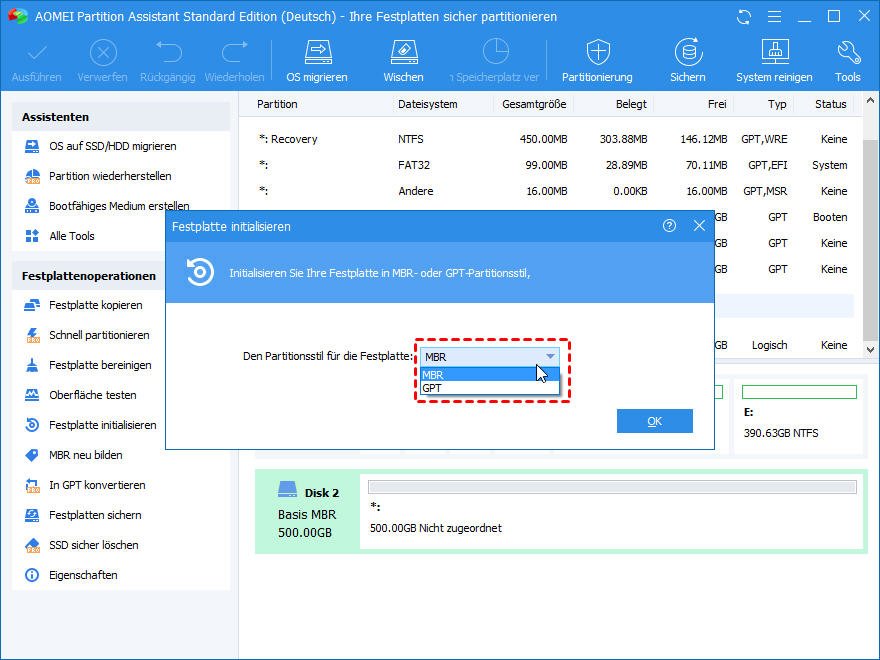Click the Logisch partition row
The height and width of the screenshot is (660, 880).
click(785, 345)
